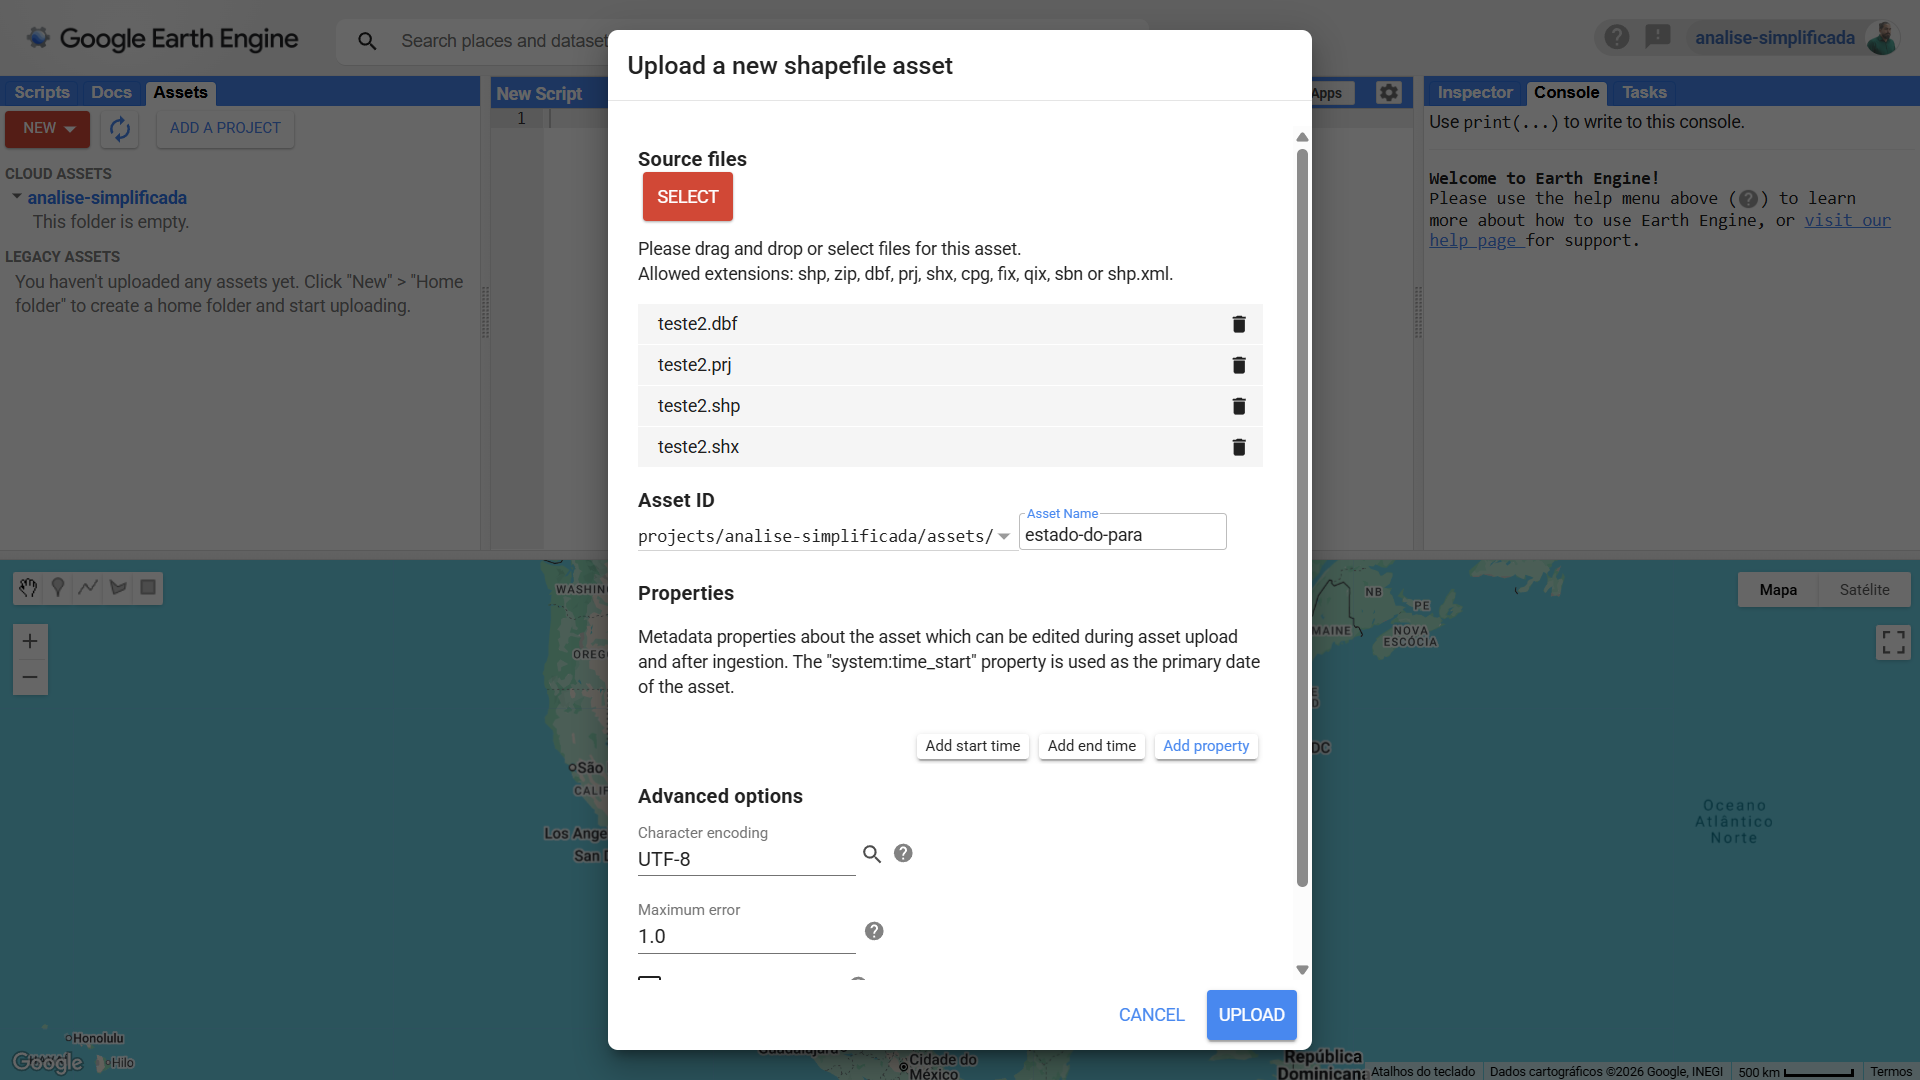Edit the Asset Name field

[1122, 534]
